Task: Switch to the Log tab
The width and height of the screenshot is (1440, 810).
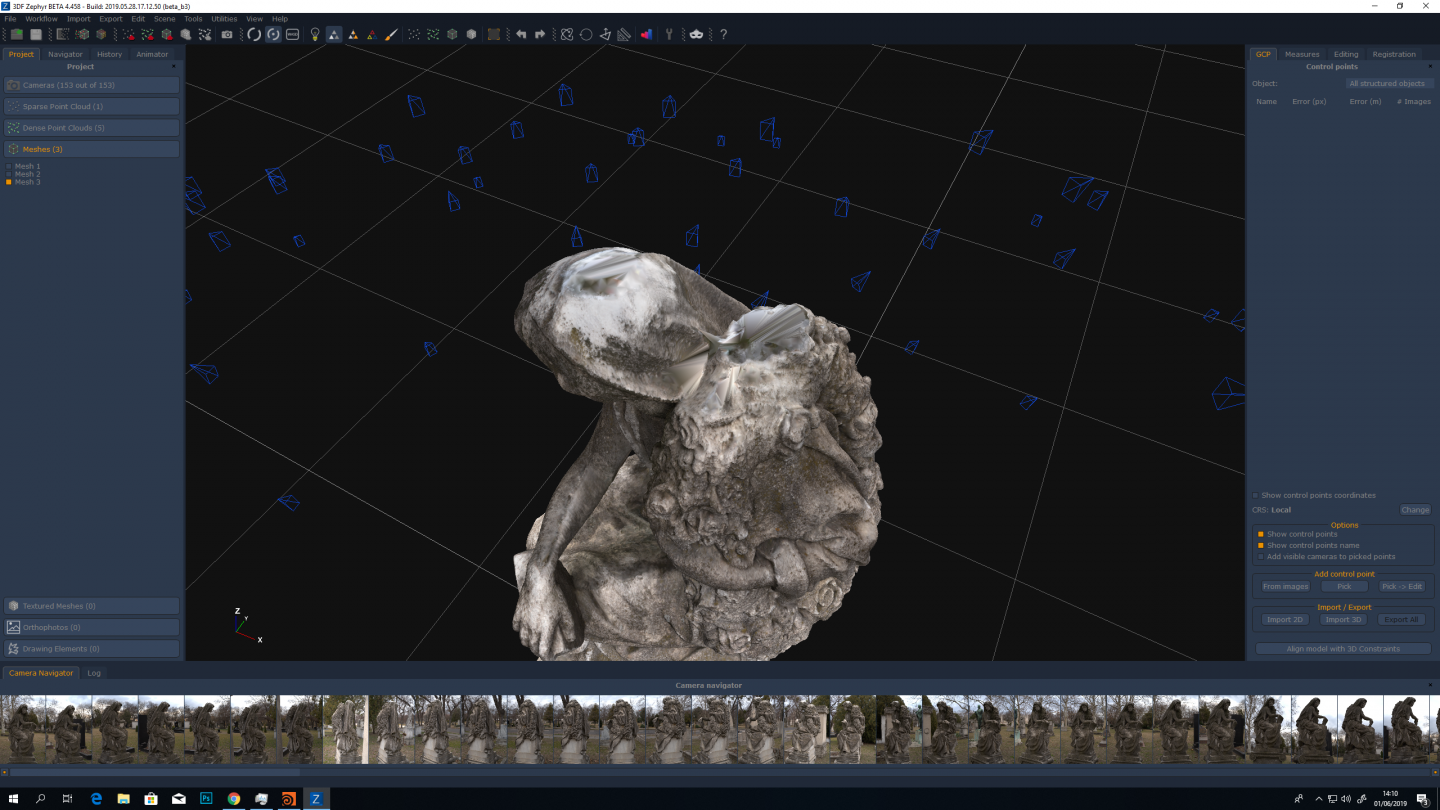Action: (94, 673)
